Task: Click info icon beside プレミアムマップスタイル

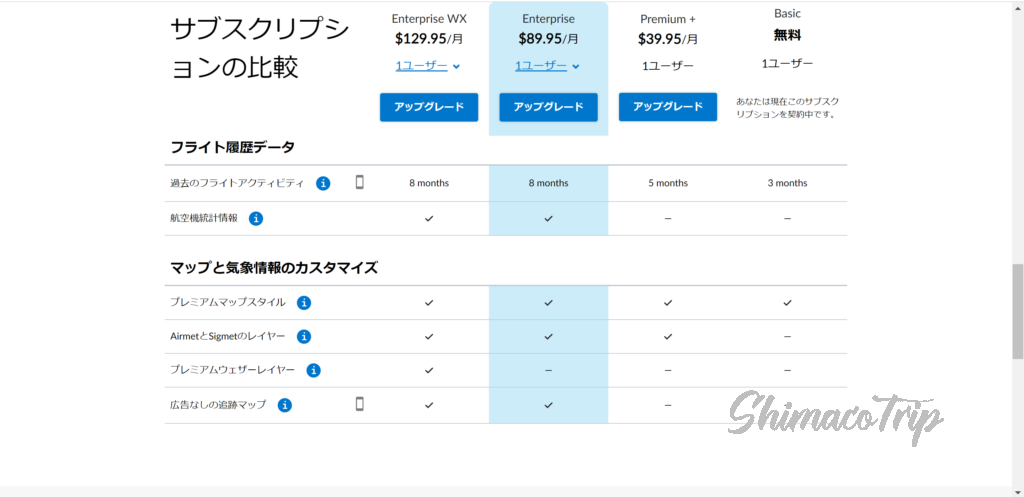Action: (304, 302)
